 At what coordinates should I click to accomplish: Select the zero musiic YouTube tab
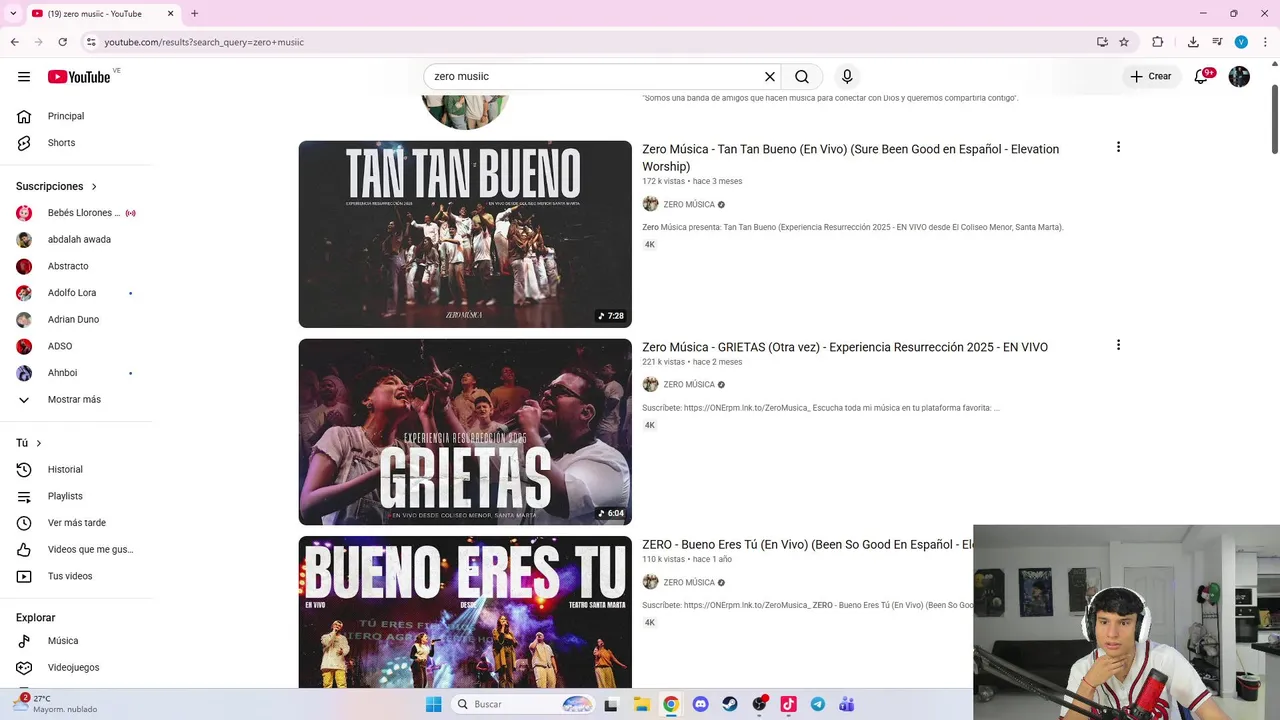click(100, 14)
